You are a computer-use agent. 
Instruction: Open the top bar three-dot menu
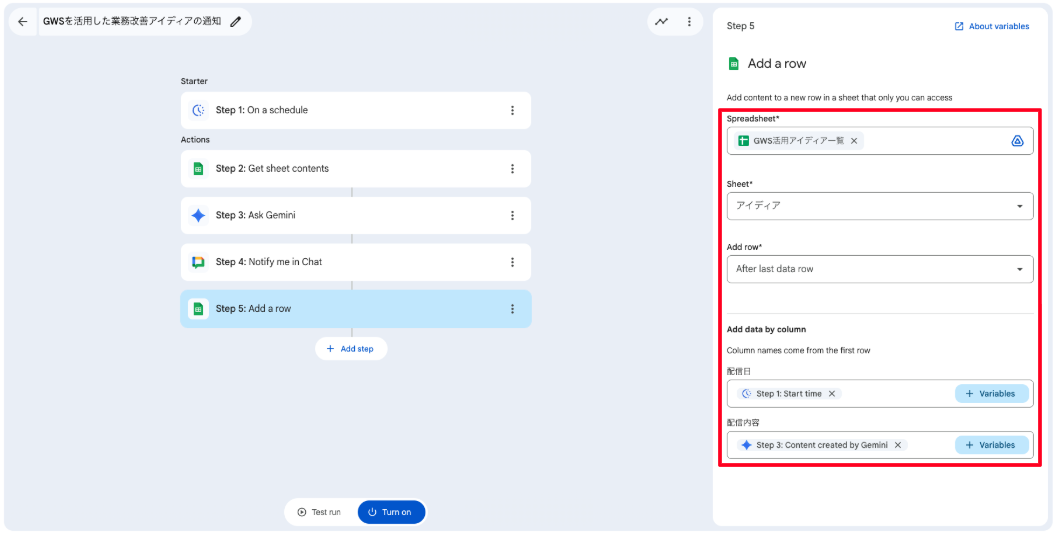(689, 21)
